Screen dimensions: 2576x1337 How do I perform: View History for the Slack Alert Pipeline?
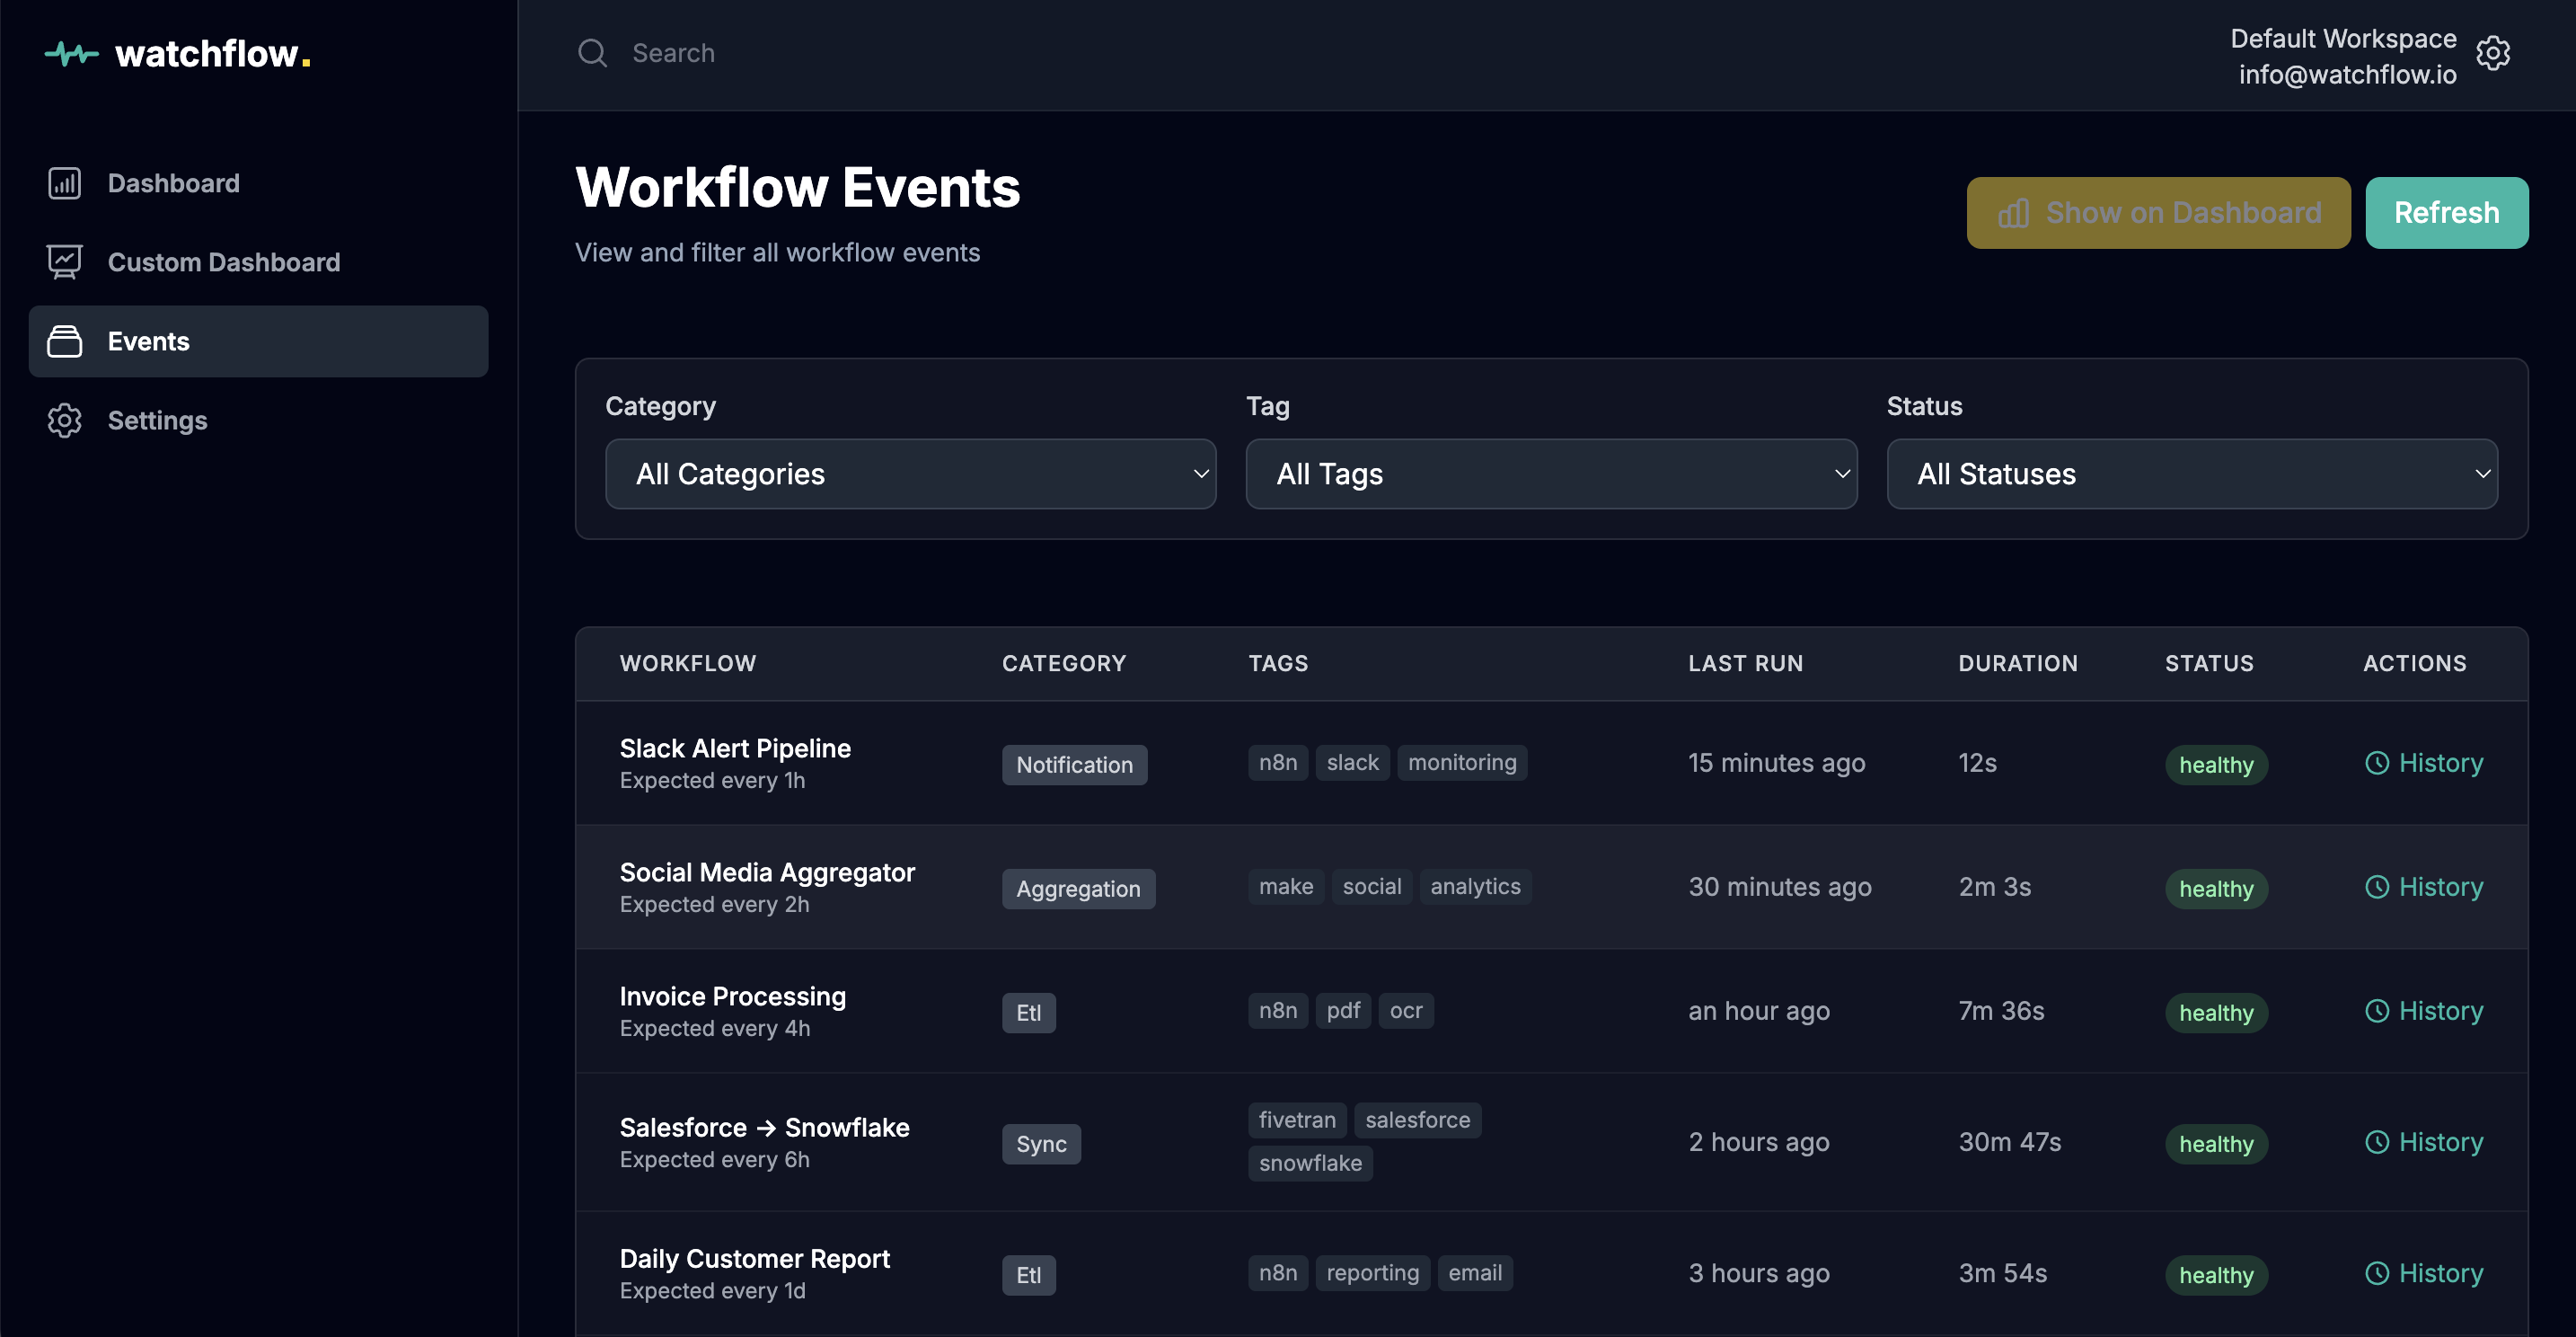point(2424,763)
